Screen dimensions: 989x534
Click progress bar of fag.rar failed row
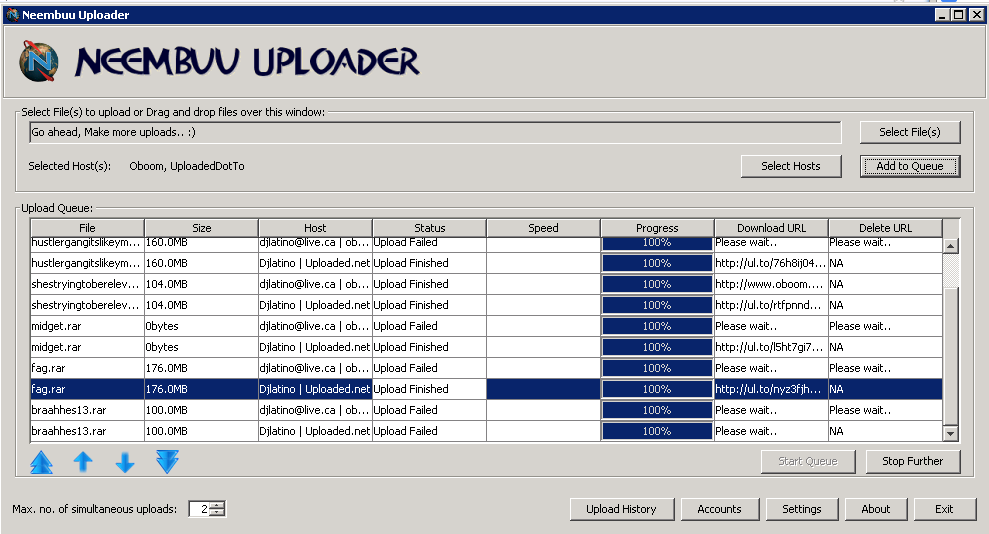[657, 368]
